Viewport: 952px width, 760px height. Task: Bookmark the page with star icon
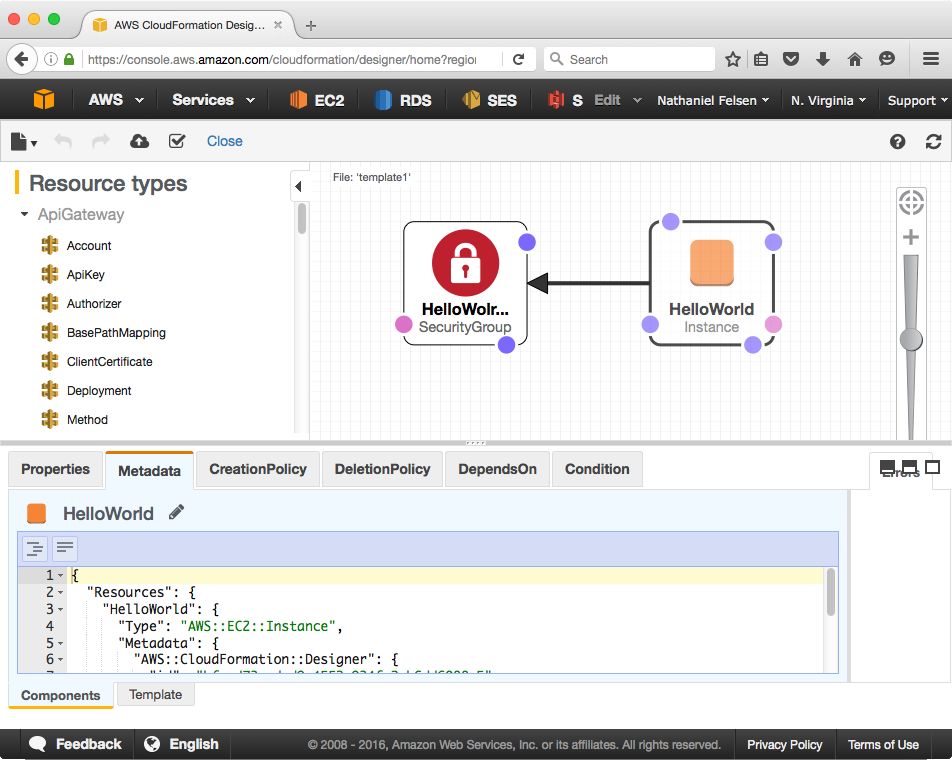tap(733, 59)
